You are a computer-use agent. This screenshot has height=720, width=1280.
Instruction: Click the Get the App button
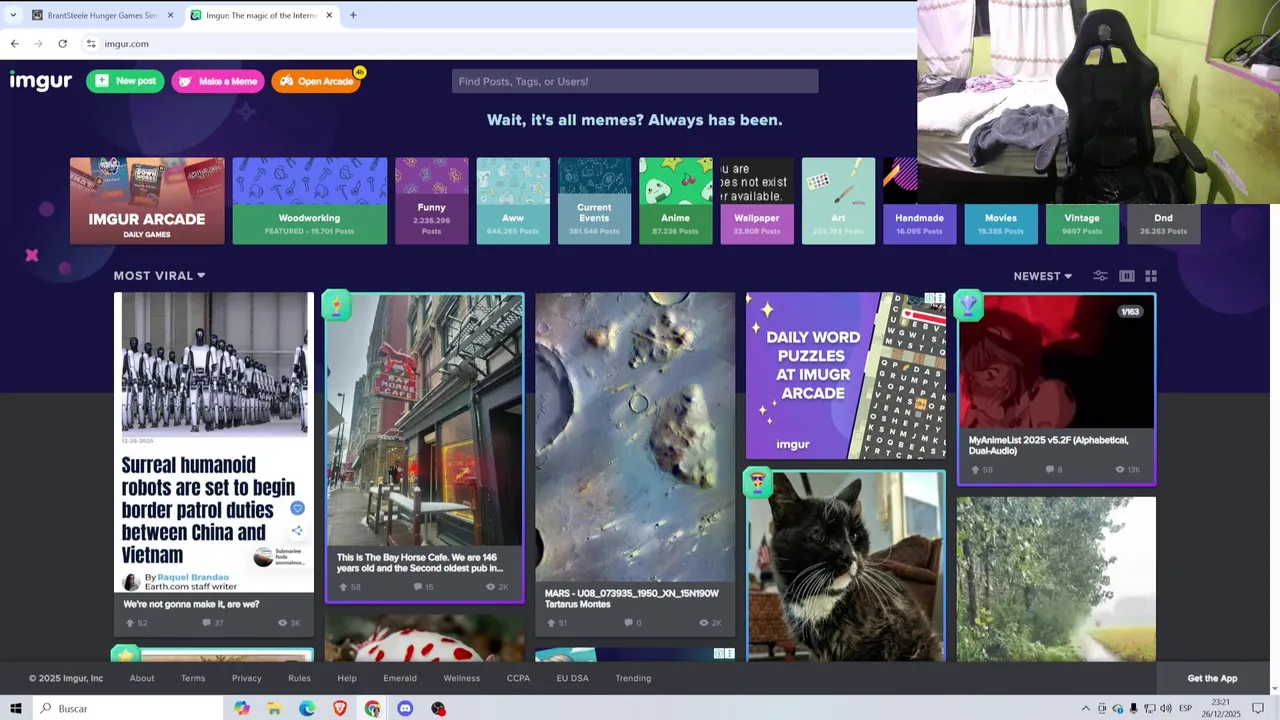(x=1212, y=678)
